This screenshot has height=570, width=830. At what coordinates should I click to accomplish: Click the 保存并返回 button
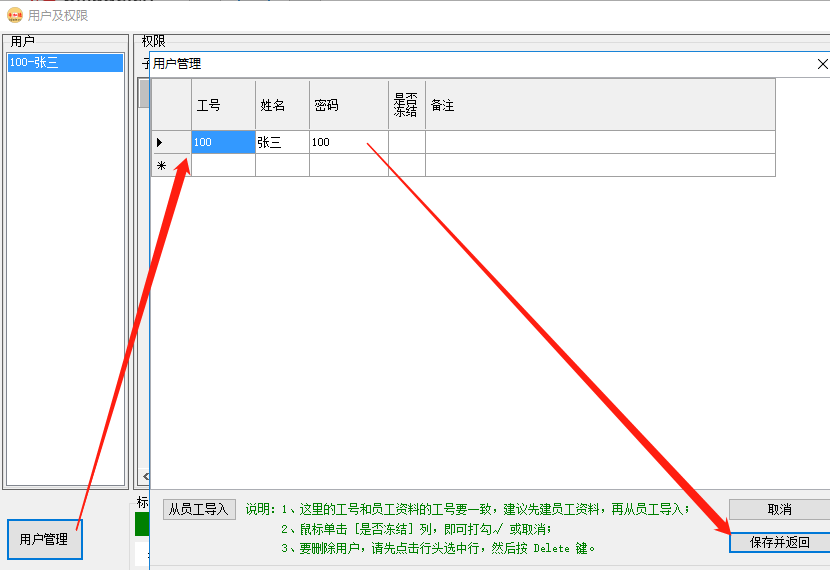click(779, 542)
